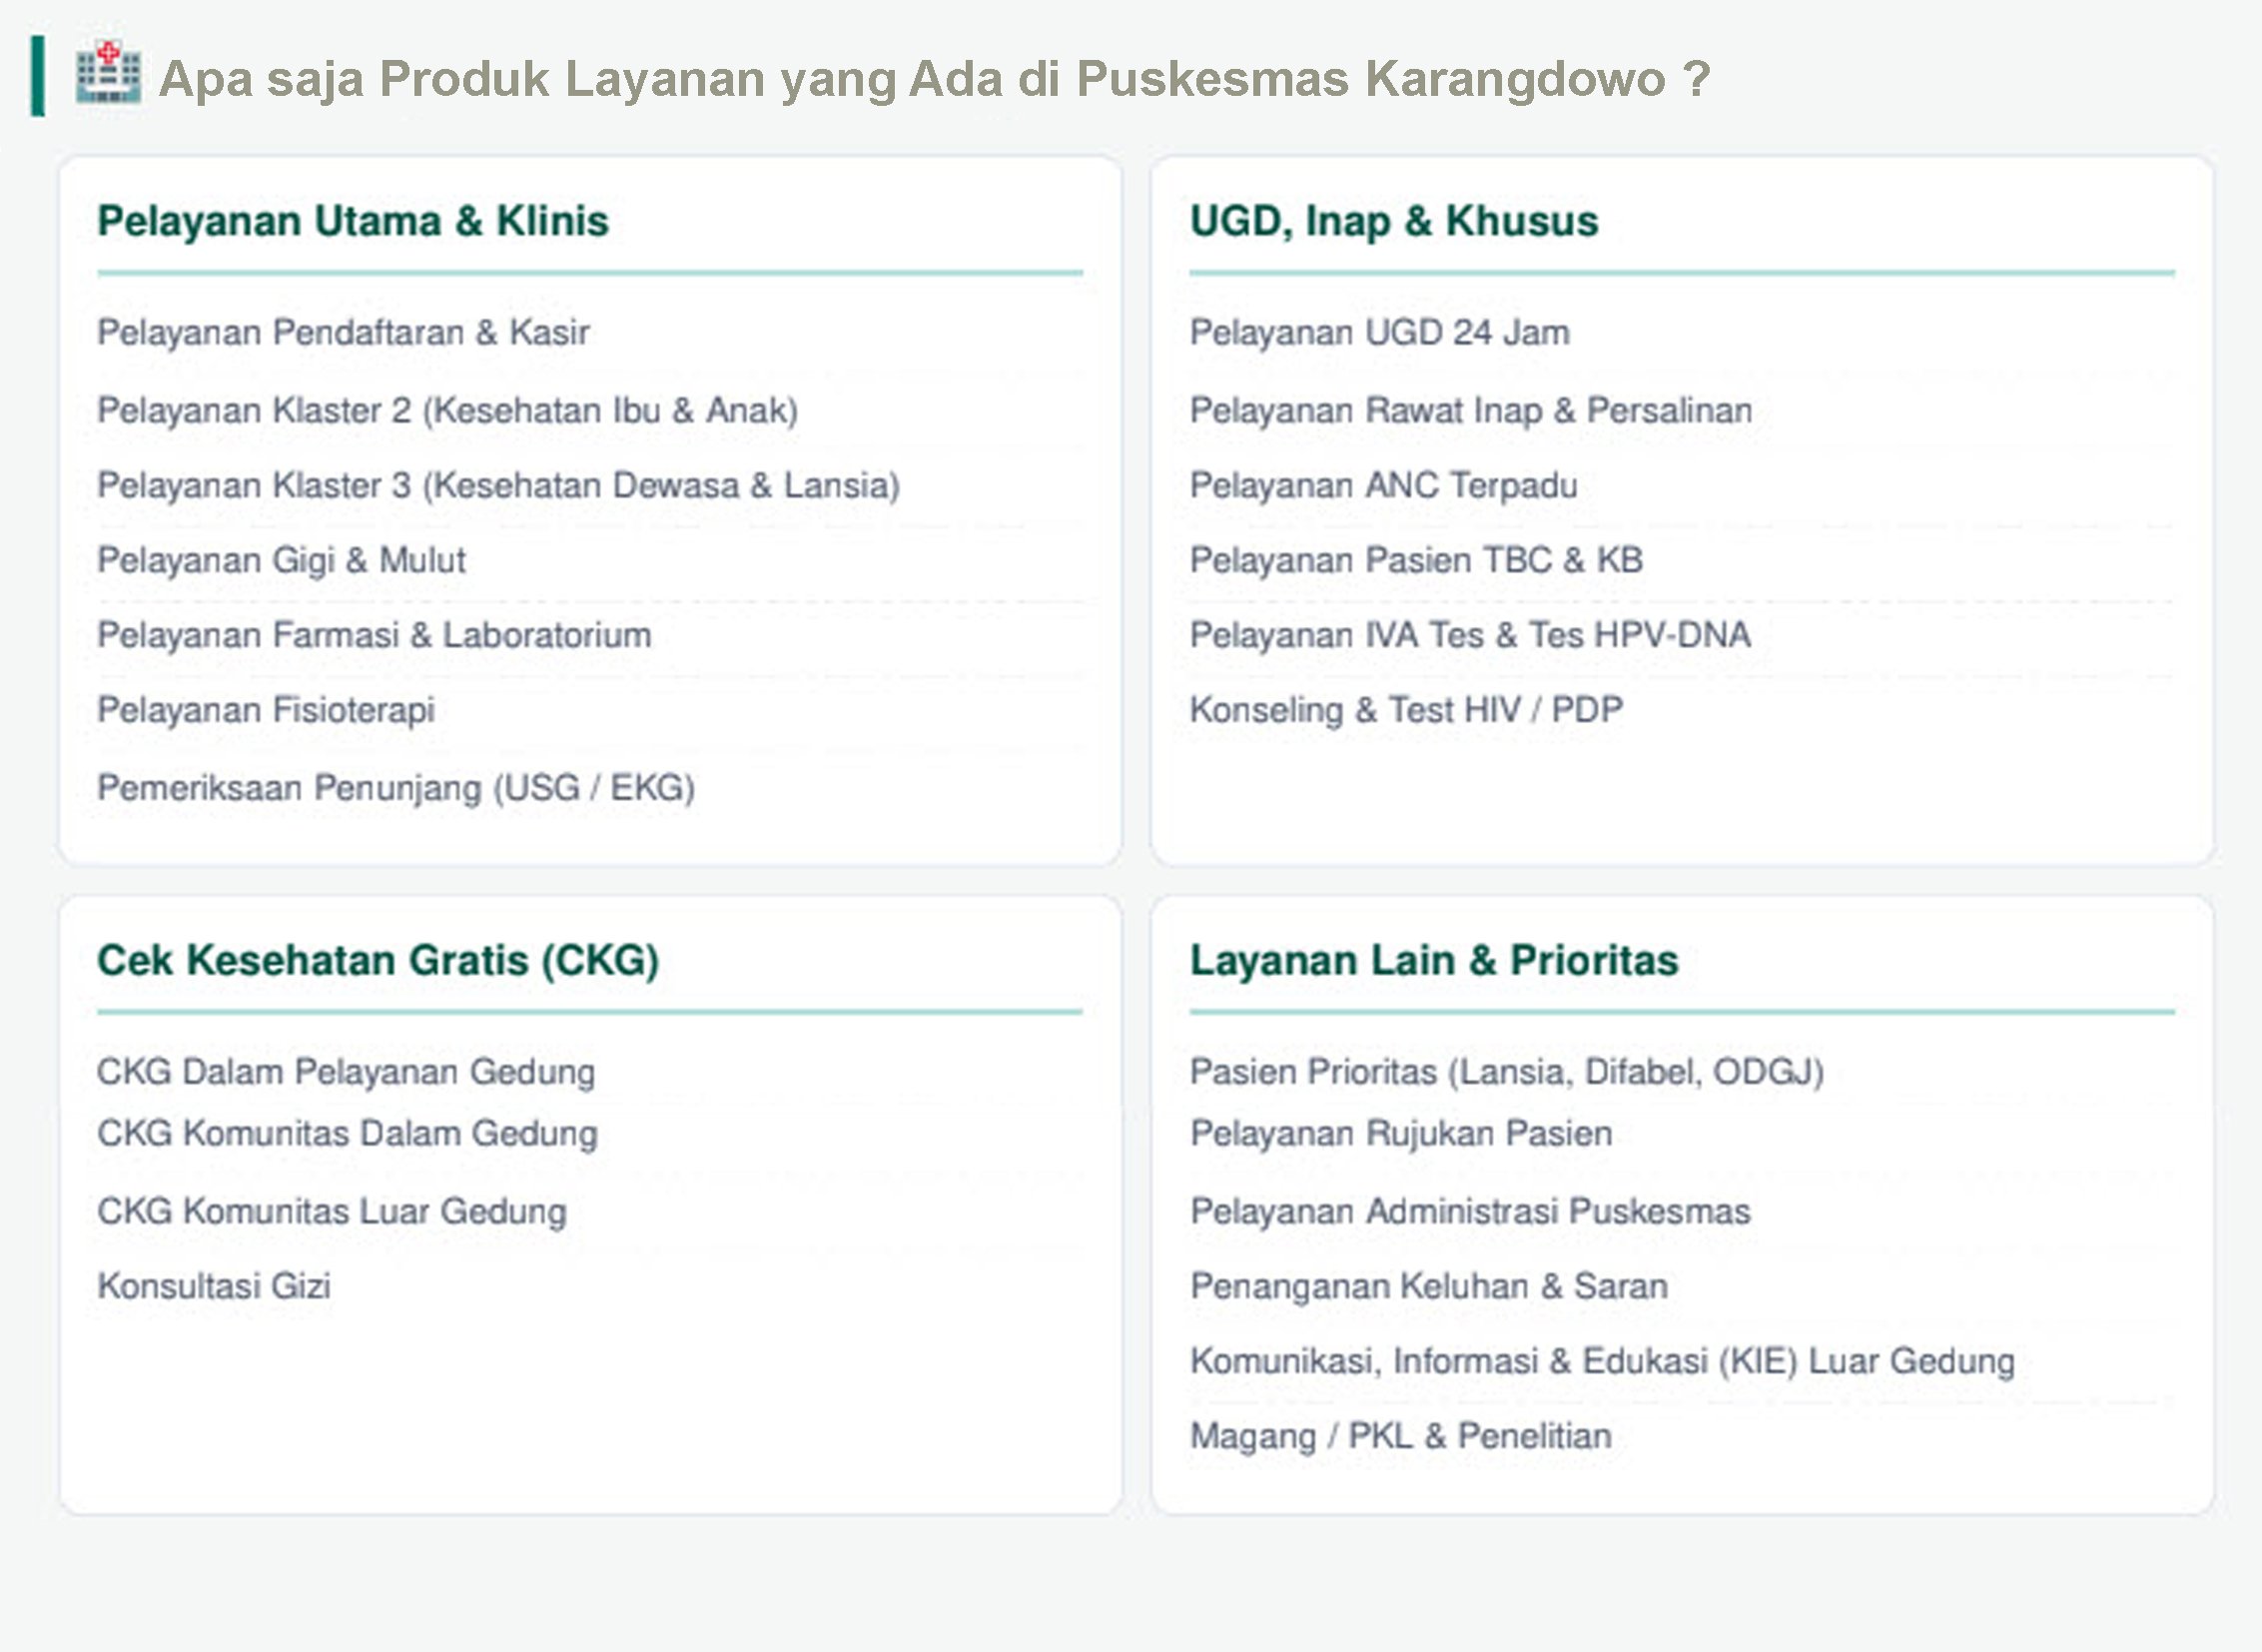Click Konseling & Test HIV / PDP

pos(1406,710)
